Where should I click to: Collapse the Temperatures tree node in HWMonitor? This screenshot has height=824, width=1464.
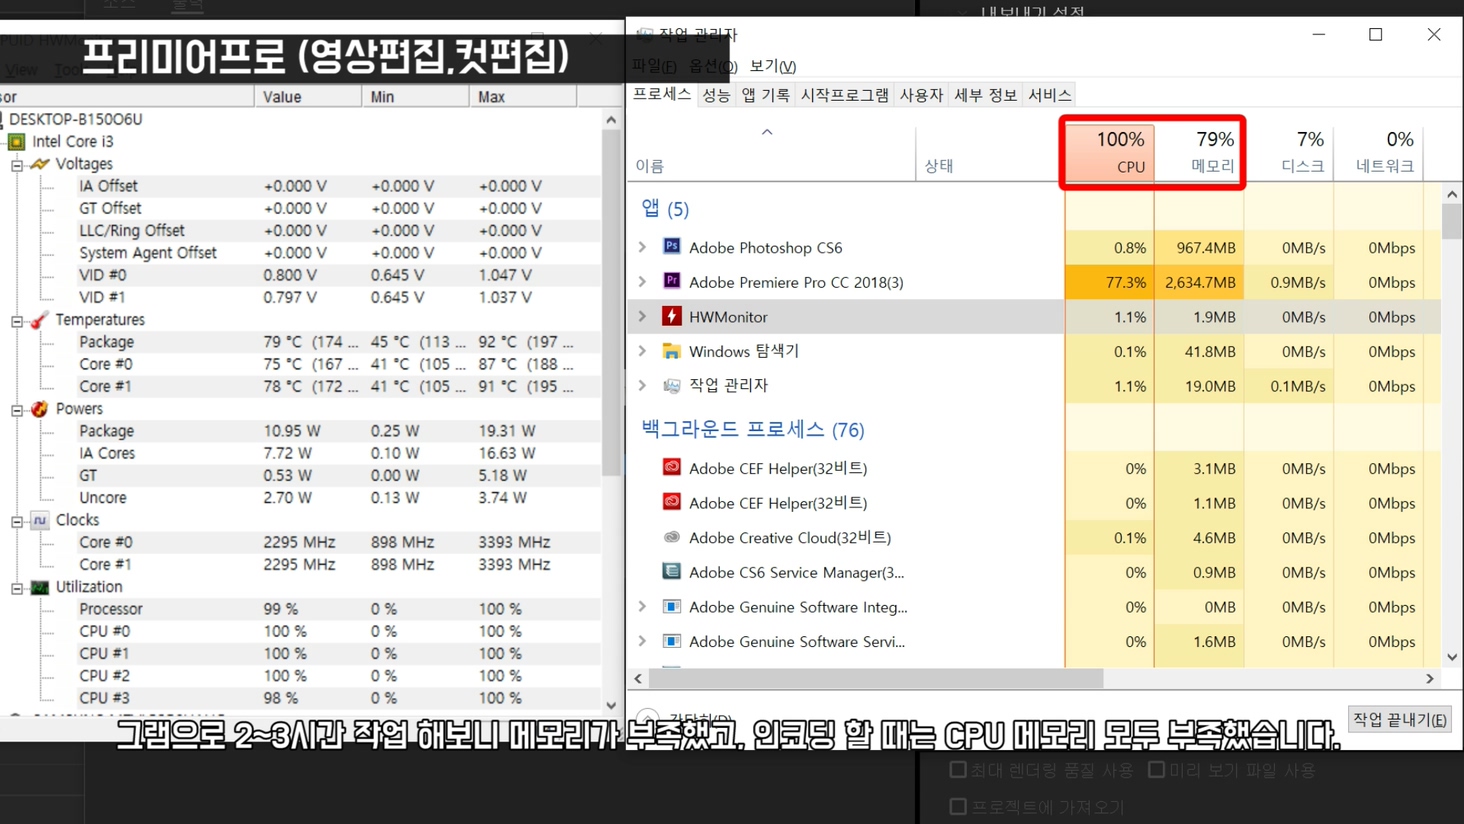17,321
